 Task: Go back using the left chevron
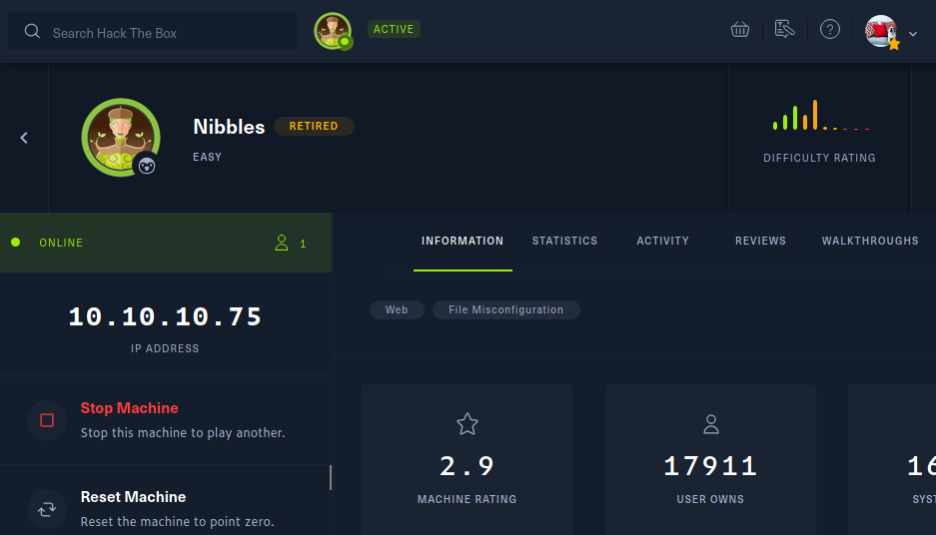(24, 138)
